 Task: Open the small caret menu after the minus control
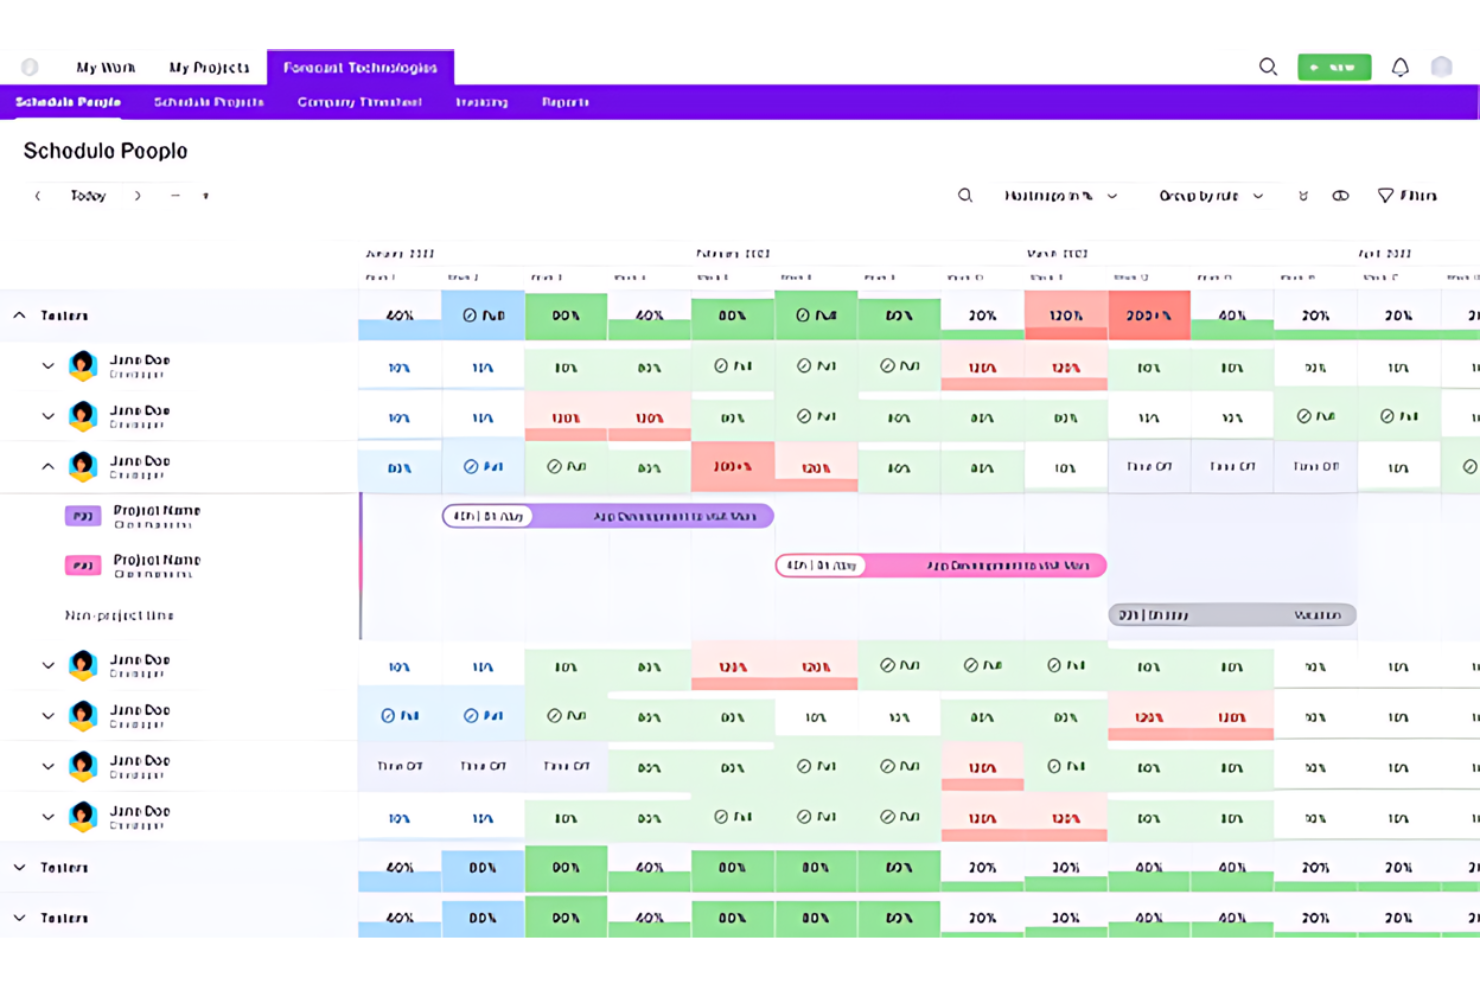click(x=206, y=196)
